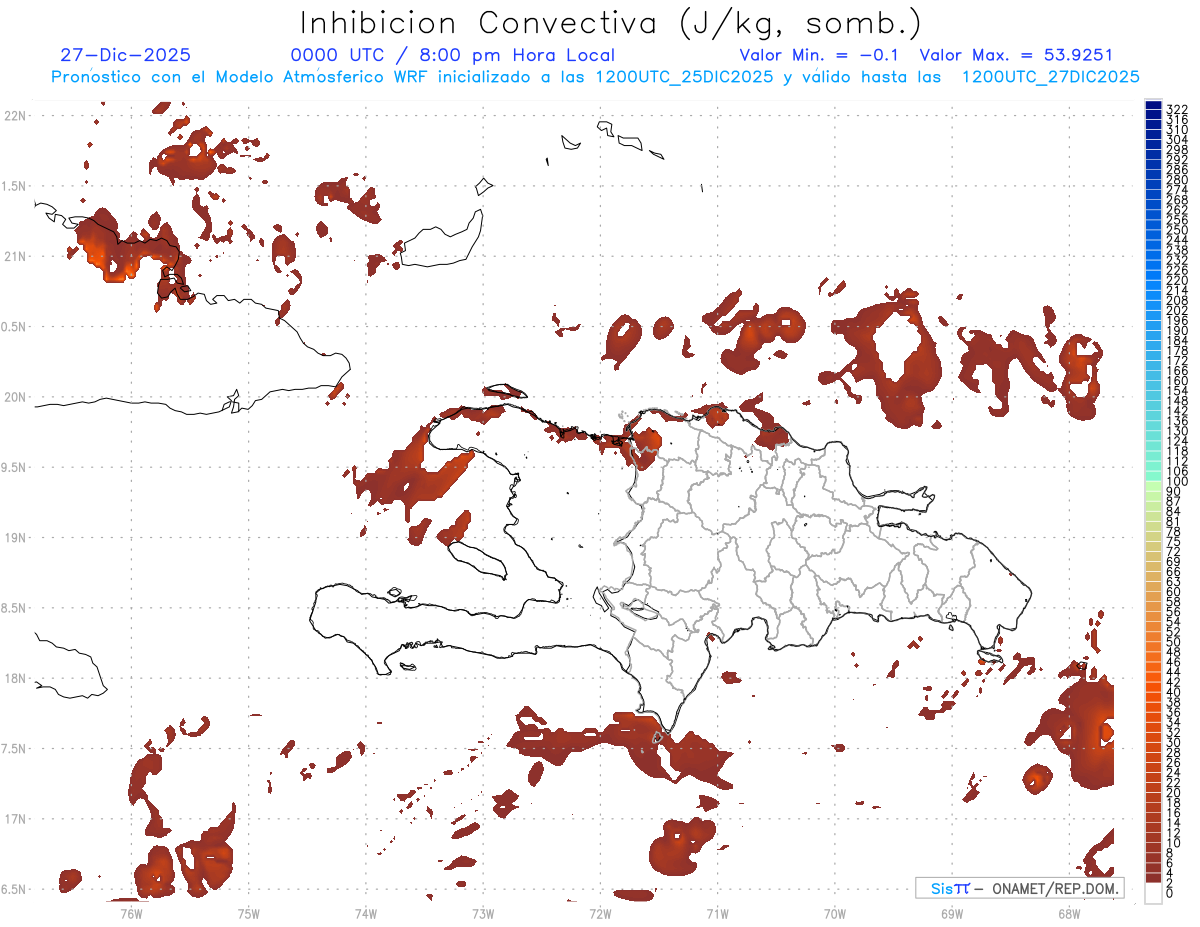Pick the dark maroon swatch beside value 2

[1153, 877]
